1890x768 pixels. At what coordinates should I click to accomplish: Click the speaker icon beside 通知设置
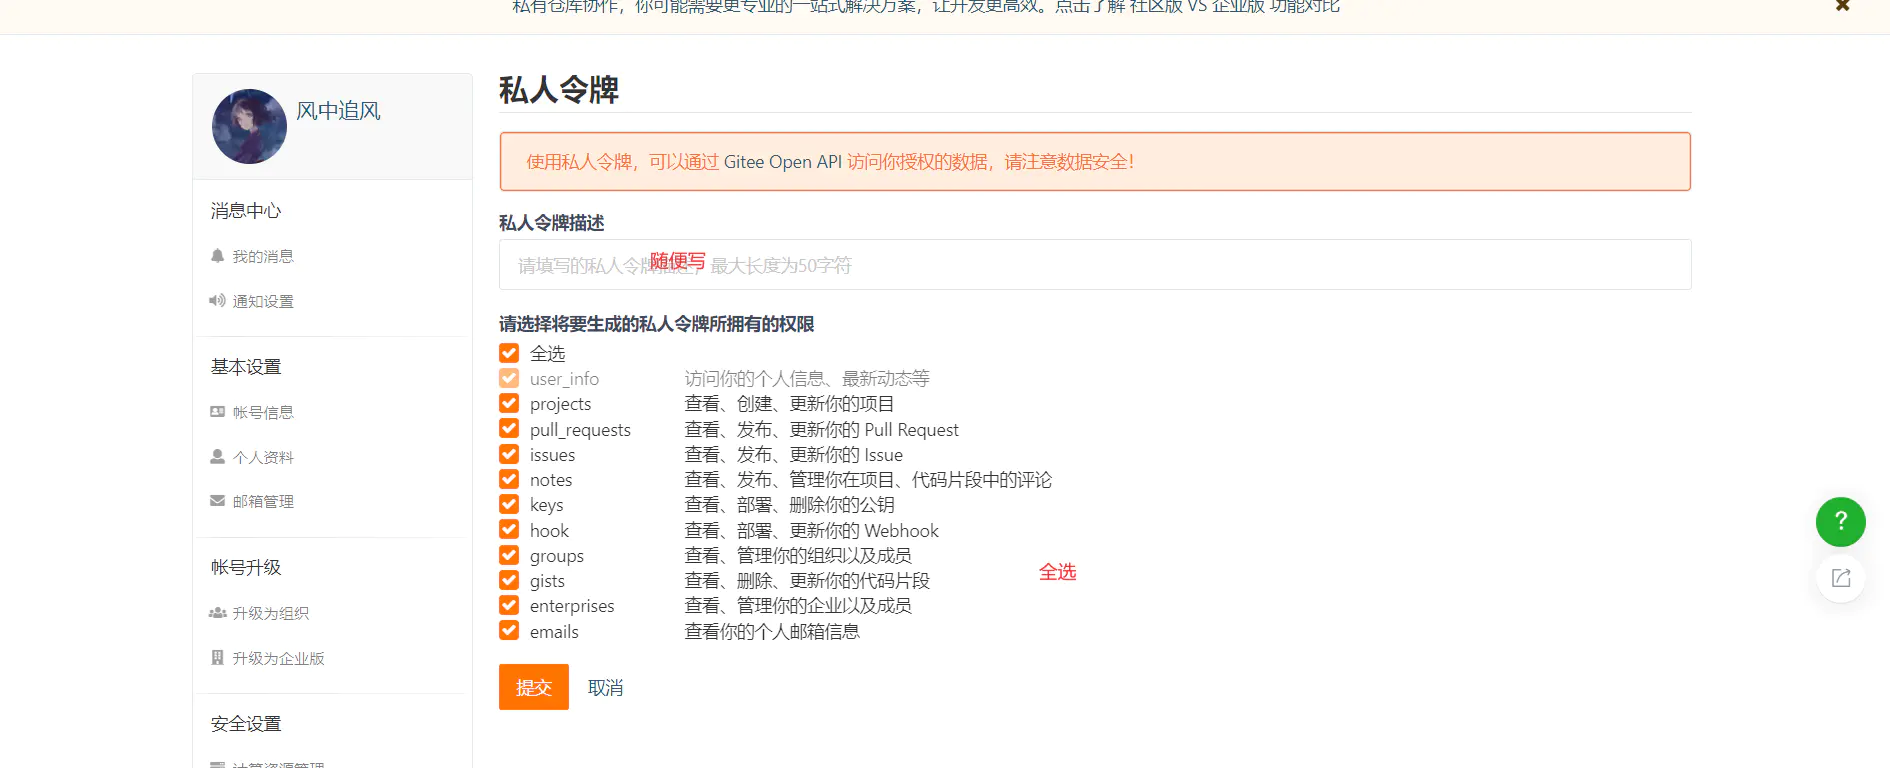[217, 301]
